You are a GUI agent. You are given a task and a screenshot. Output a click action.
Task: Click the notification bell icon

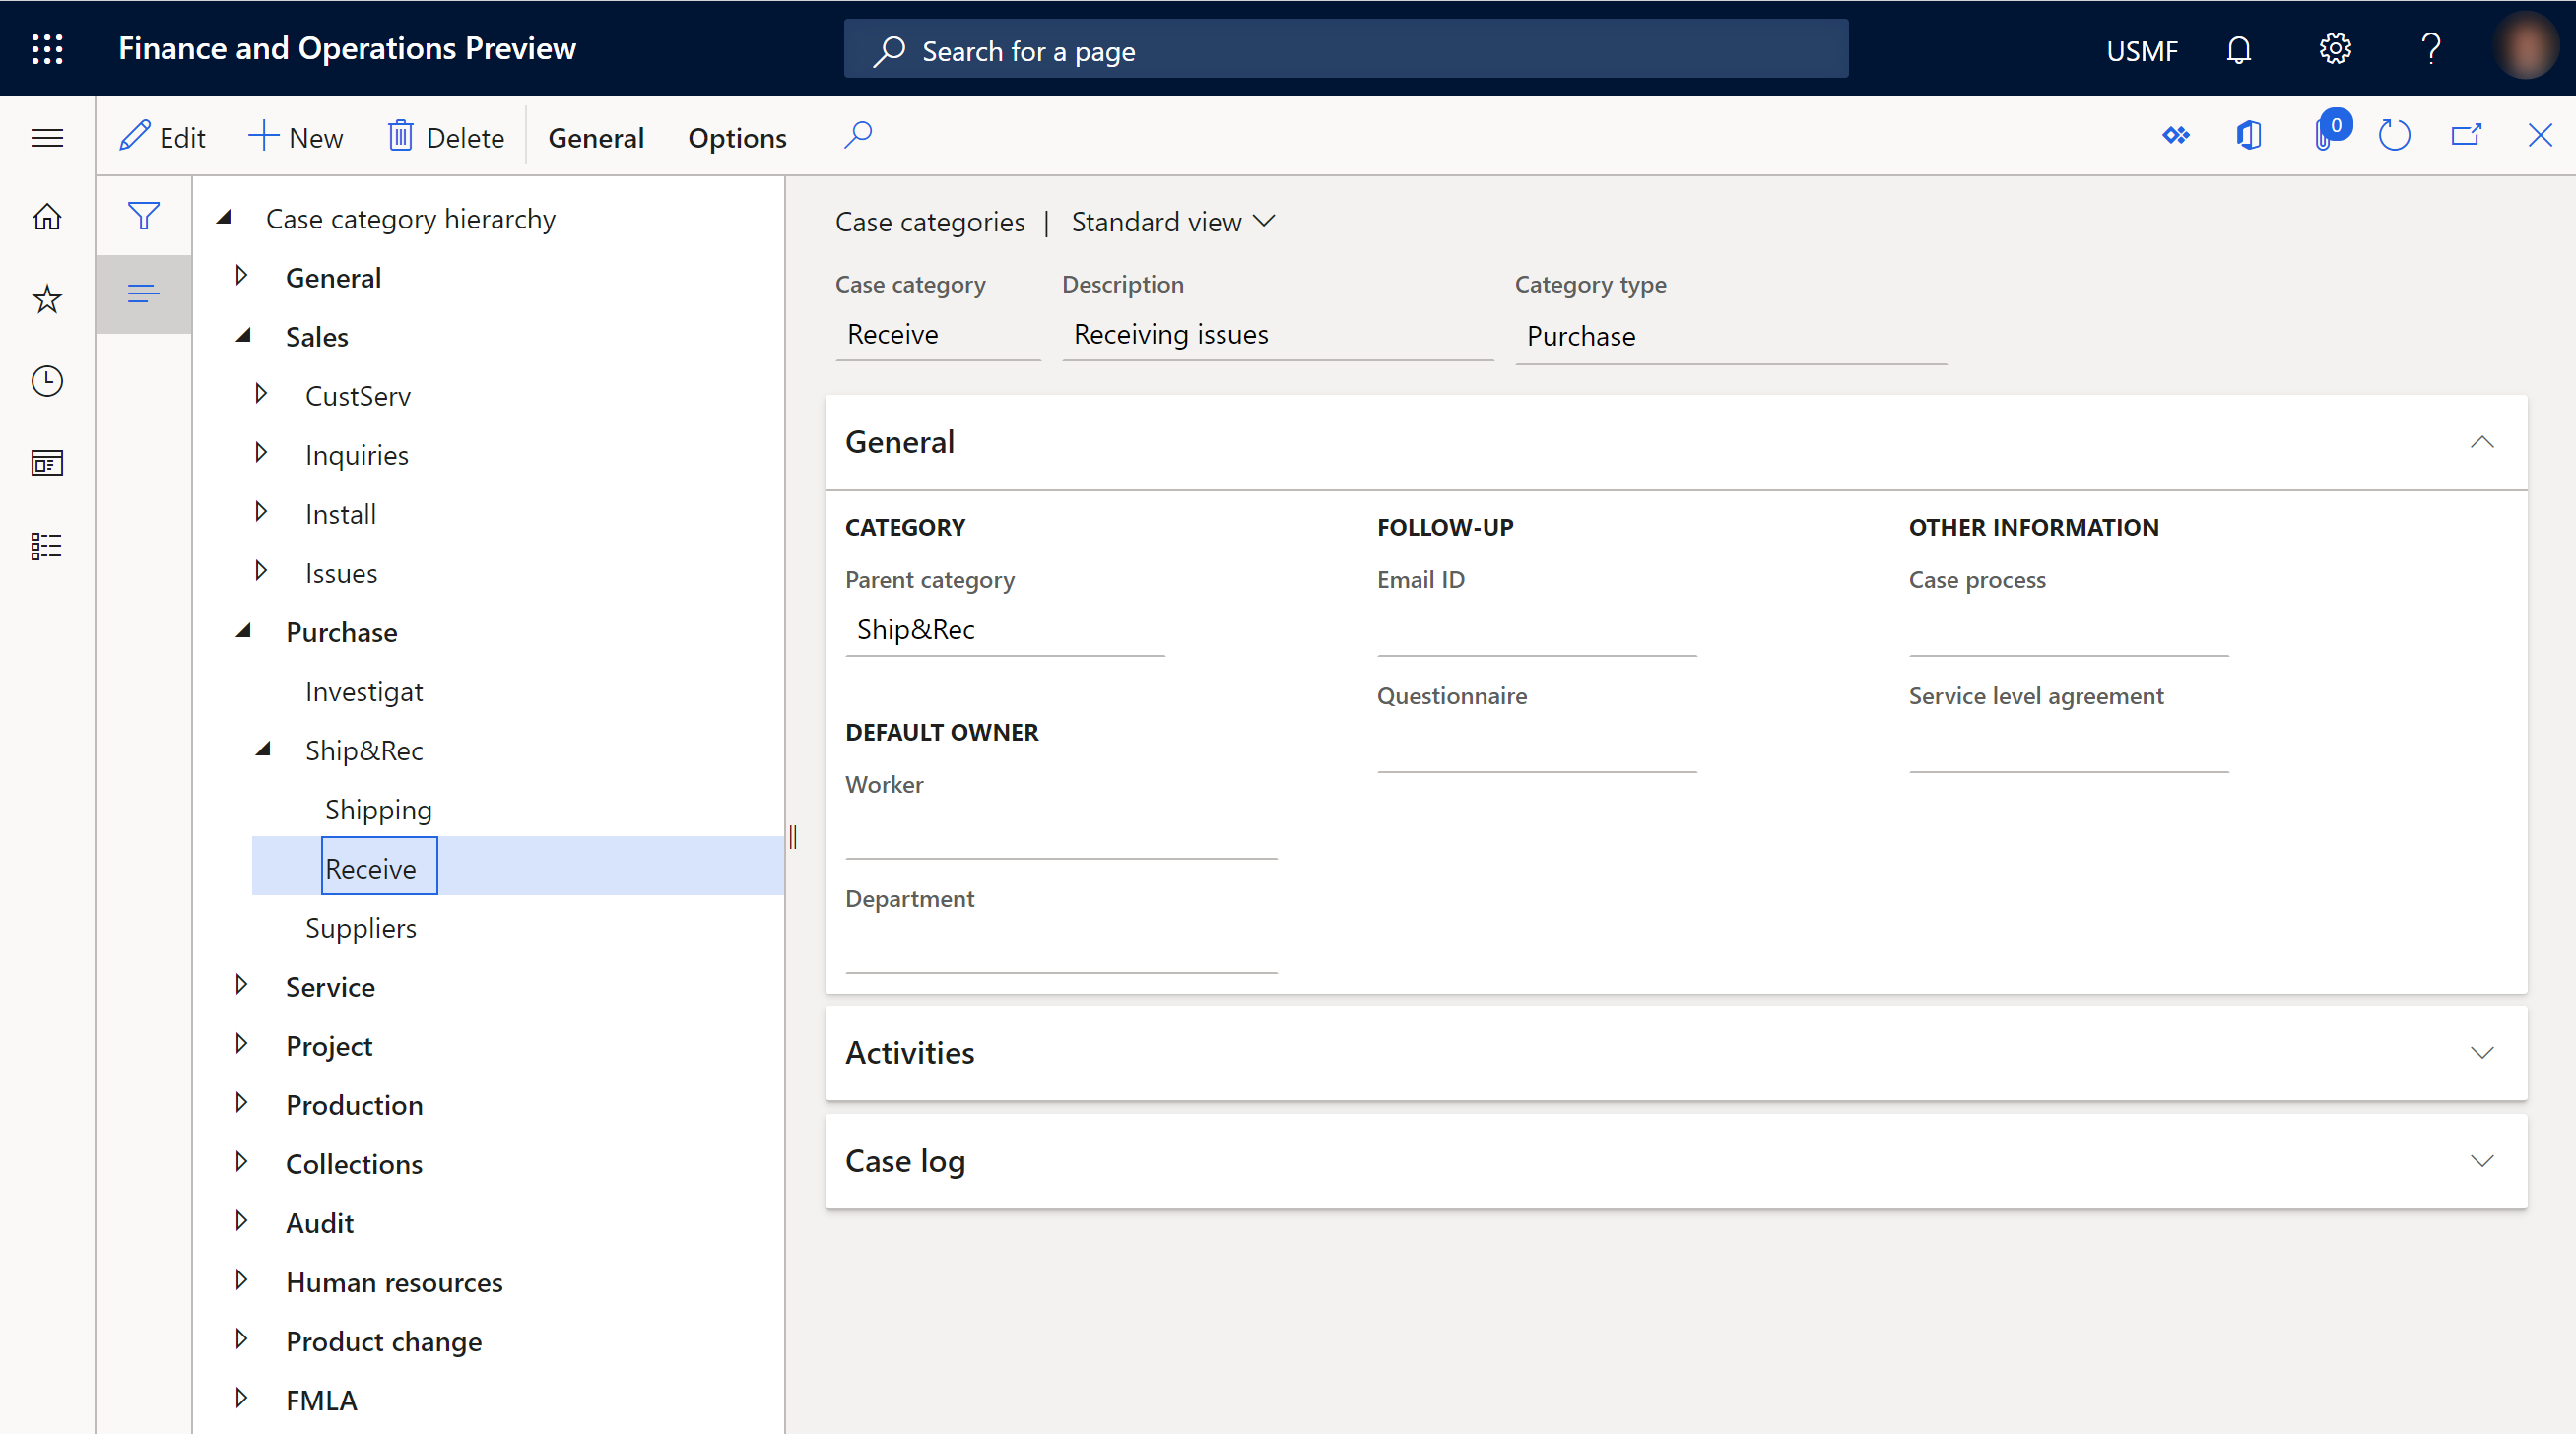point(2238,49)
